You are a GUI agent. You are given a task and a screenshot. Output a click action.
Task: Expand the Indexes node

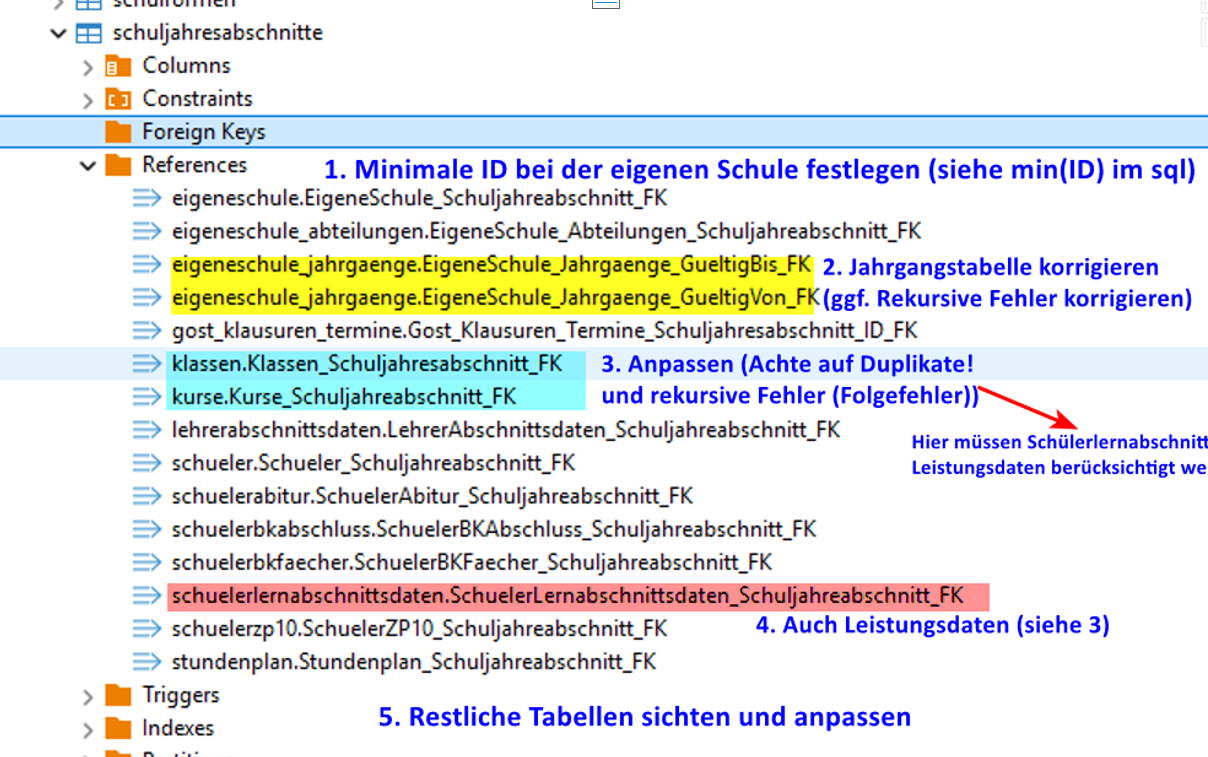88,729
